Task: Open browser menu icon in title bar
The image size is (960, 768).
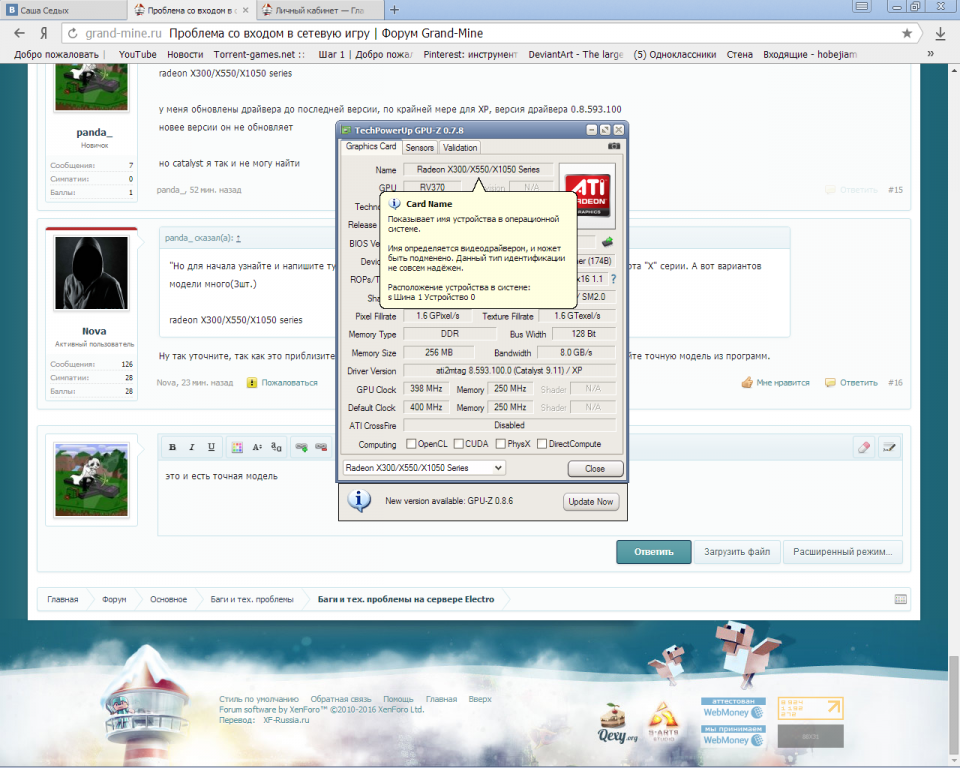Action: (862, 7)
